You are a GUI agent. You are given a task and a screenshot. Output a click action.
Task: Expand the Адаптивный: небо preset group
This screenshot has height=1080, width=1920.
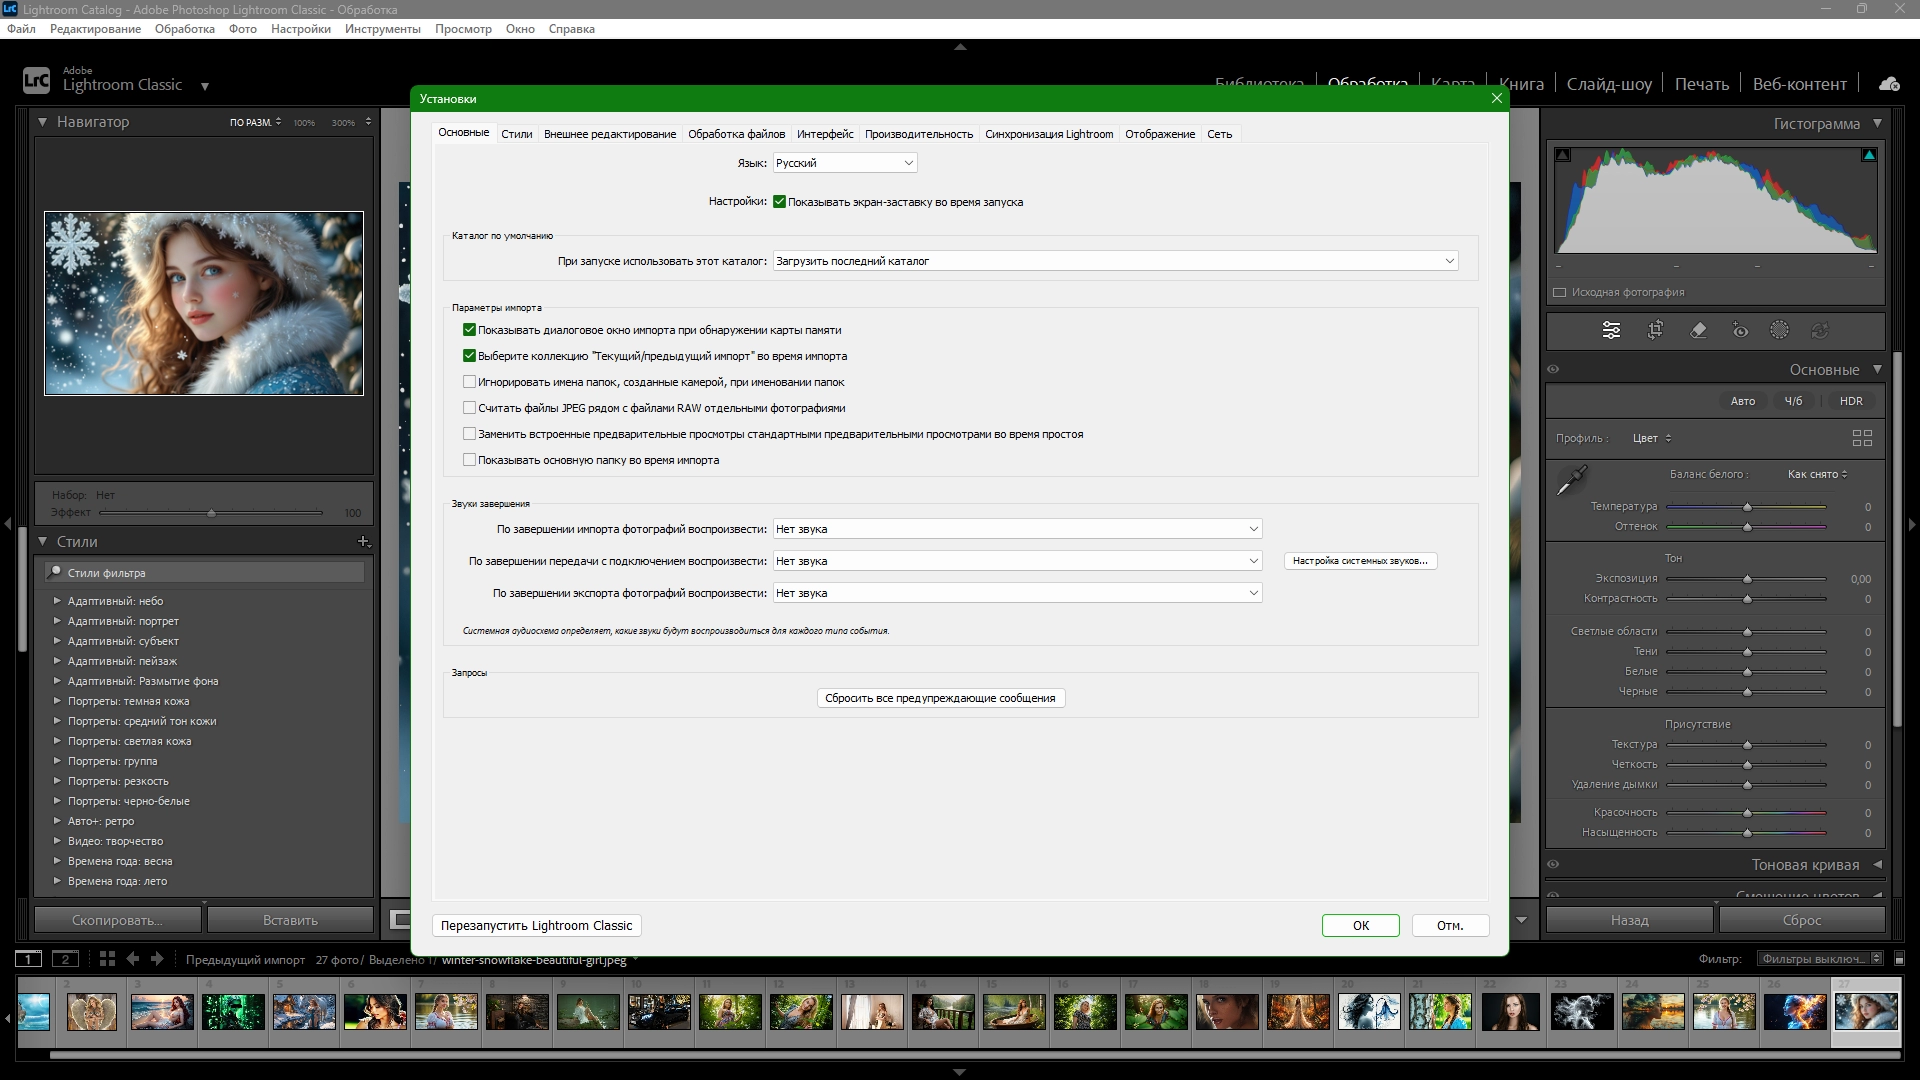pos(57,601)
